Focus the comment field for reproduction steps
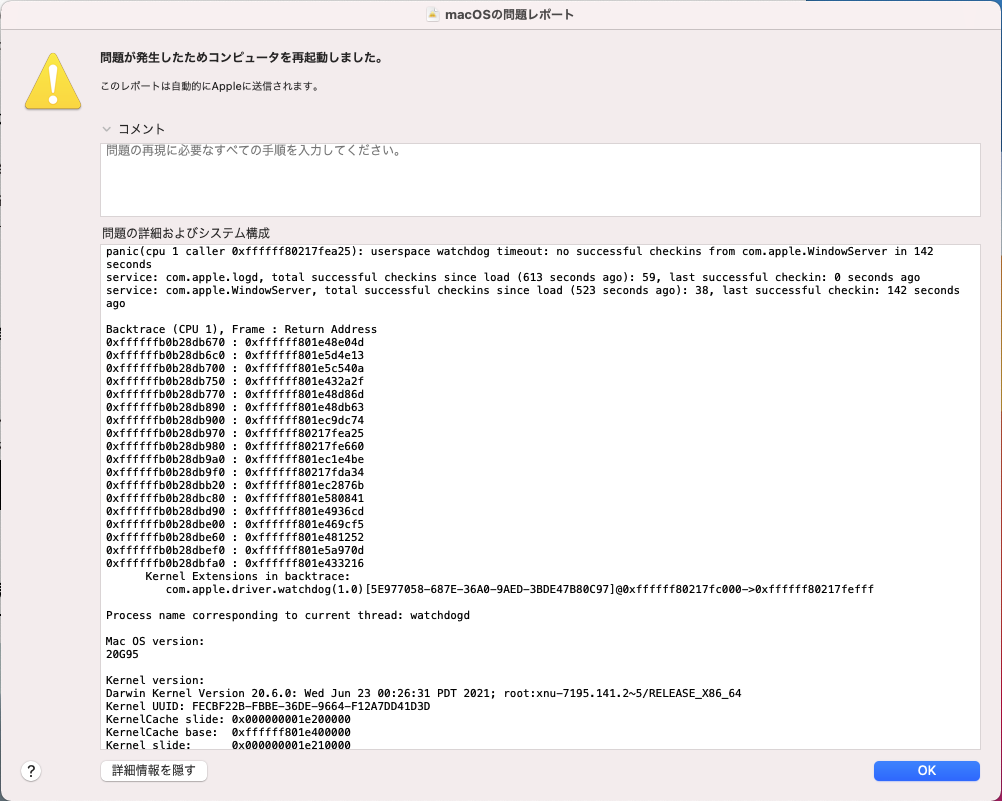This screenshot has width=1002, height=801. (x=540, y=180)
